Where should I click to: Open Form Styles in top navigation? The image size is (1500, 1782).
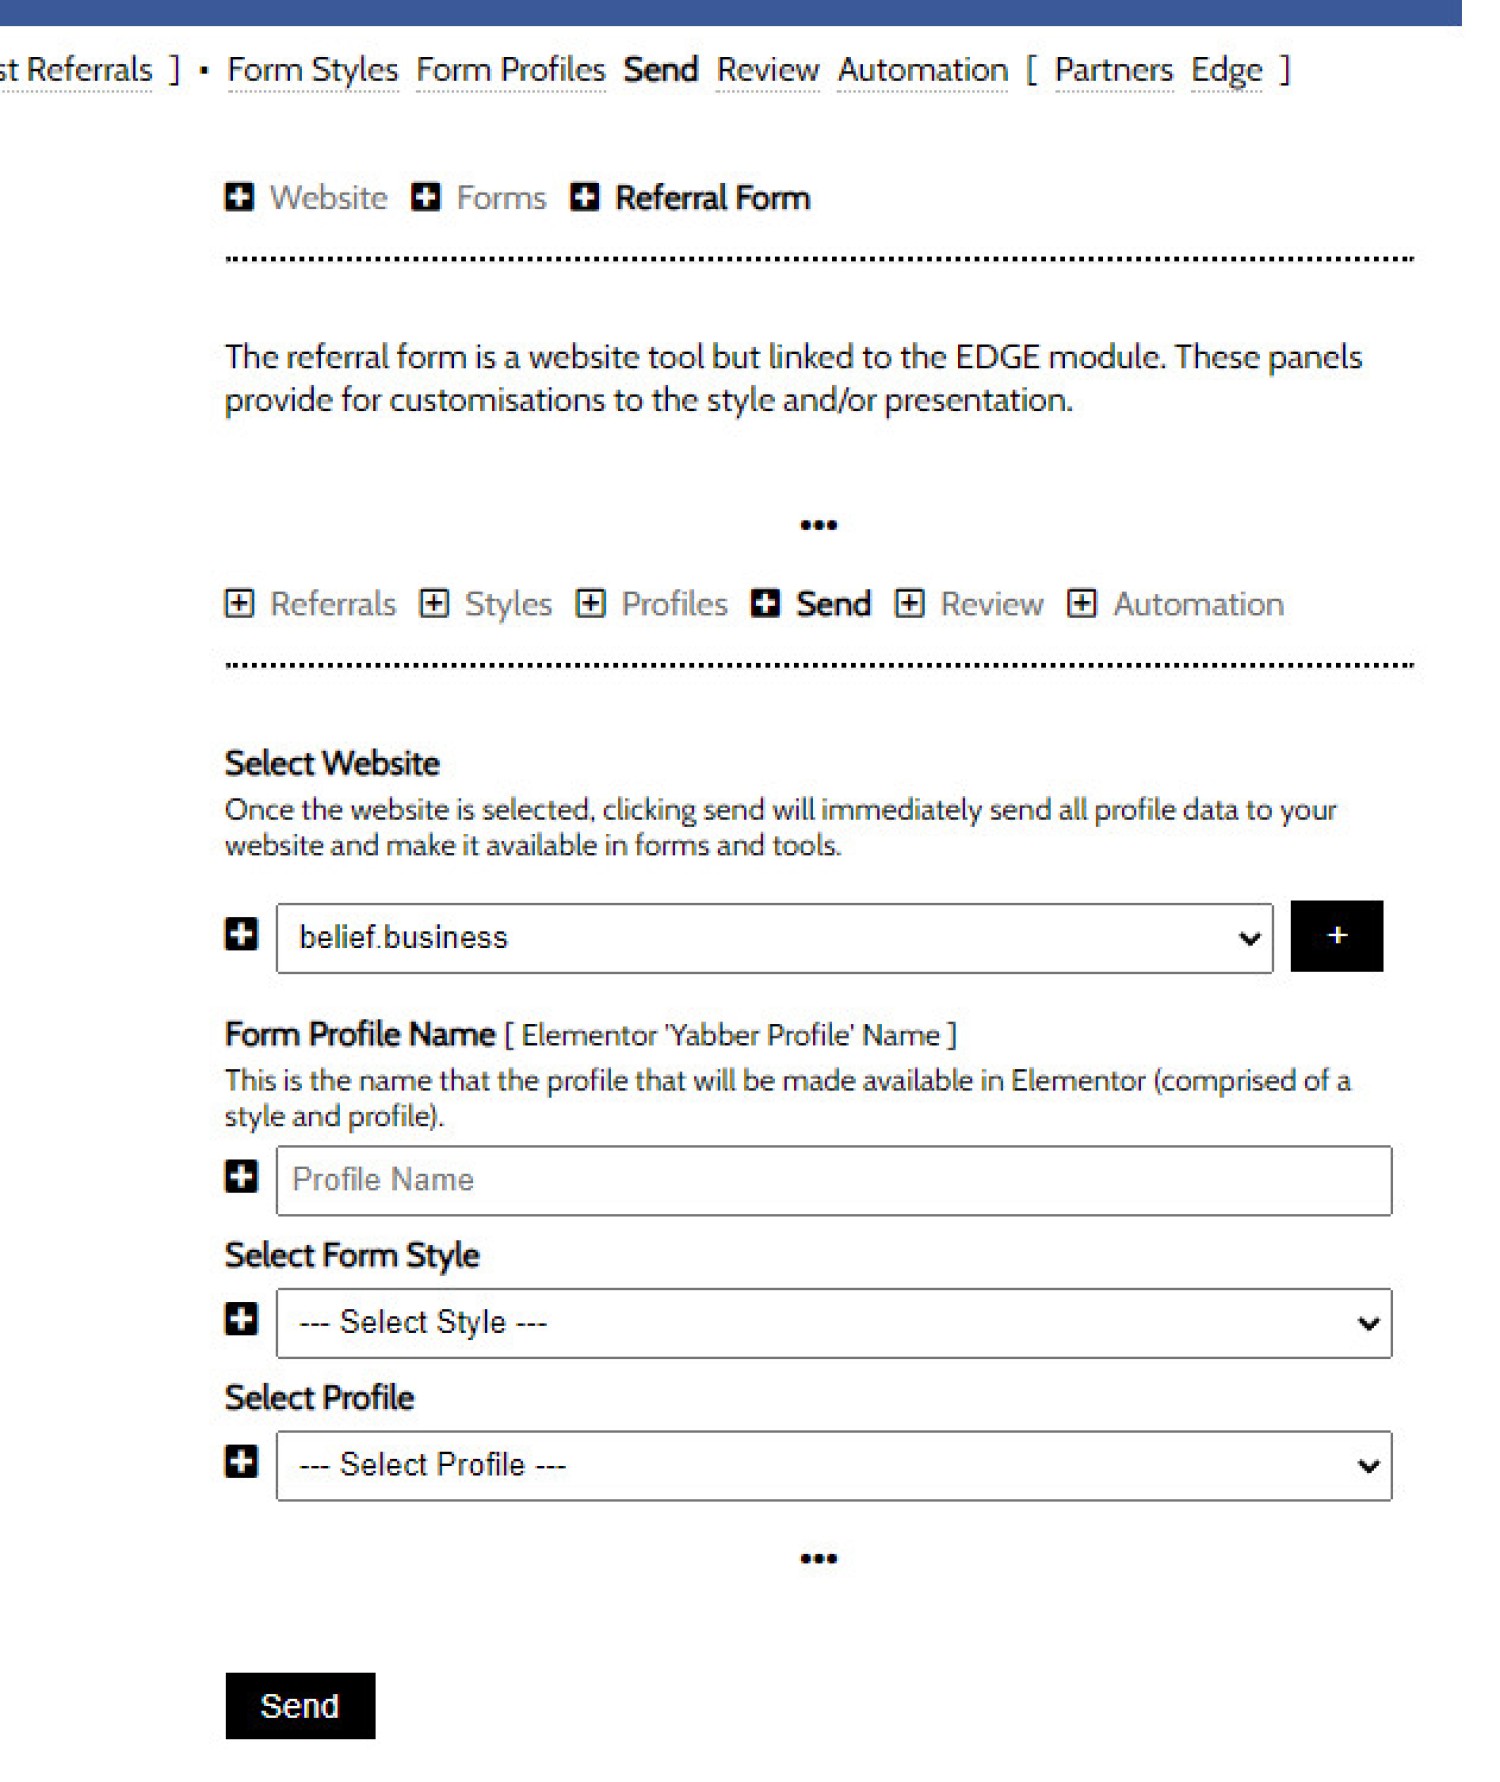pos(313,70)
